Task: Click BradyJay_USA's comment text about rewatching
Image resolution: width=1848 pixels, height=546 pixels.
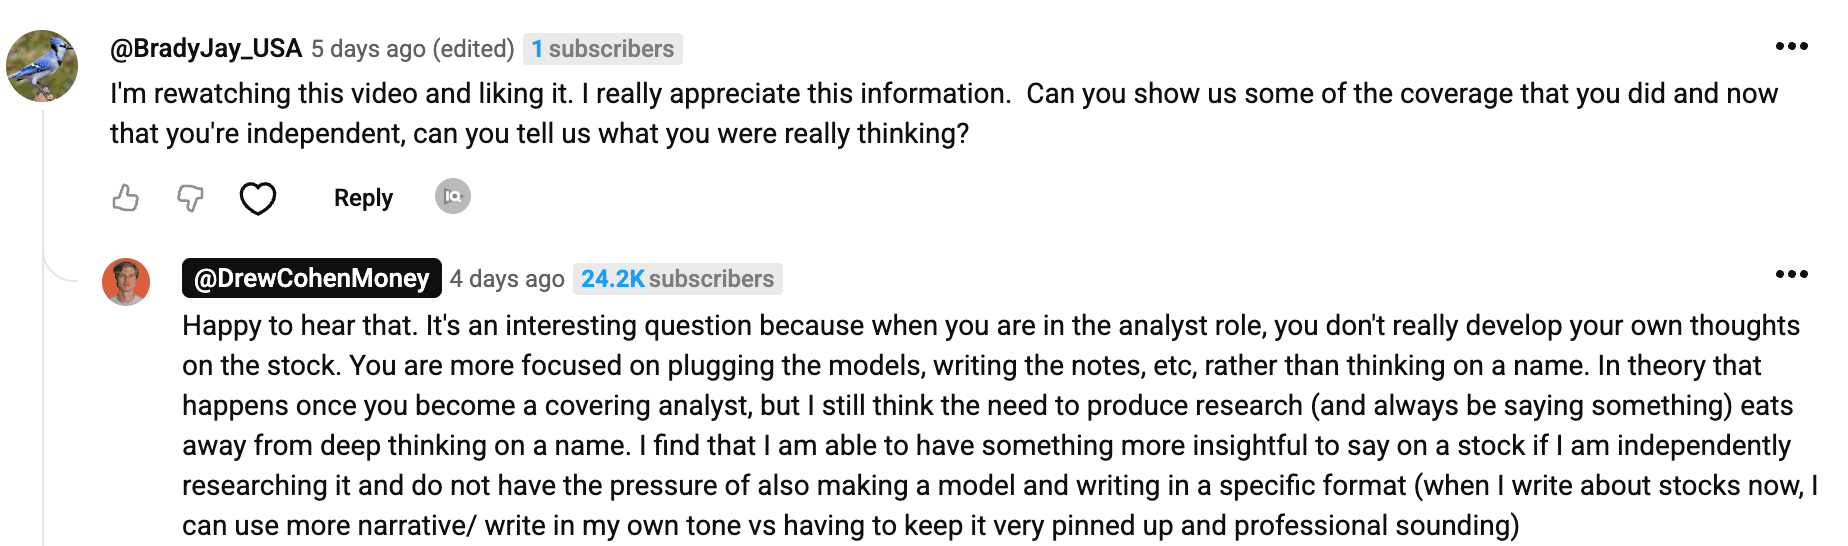Action: coord(944,113)
